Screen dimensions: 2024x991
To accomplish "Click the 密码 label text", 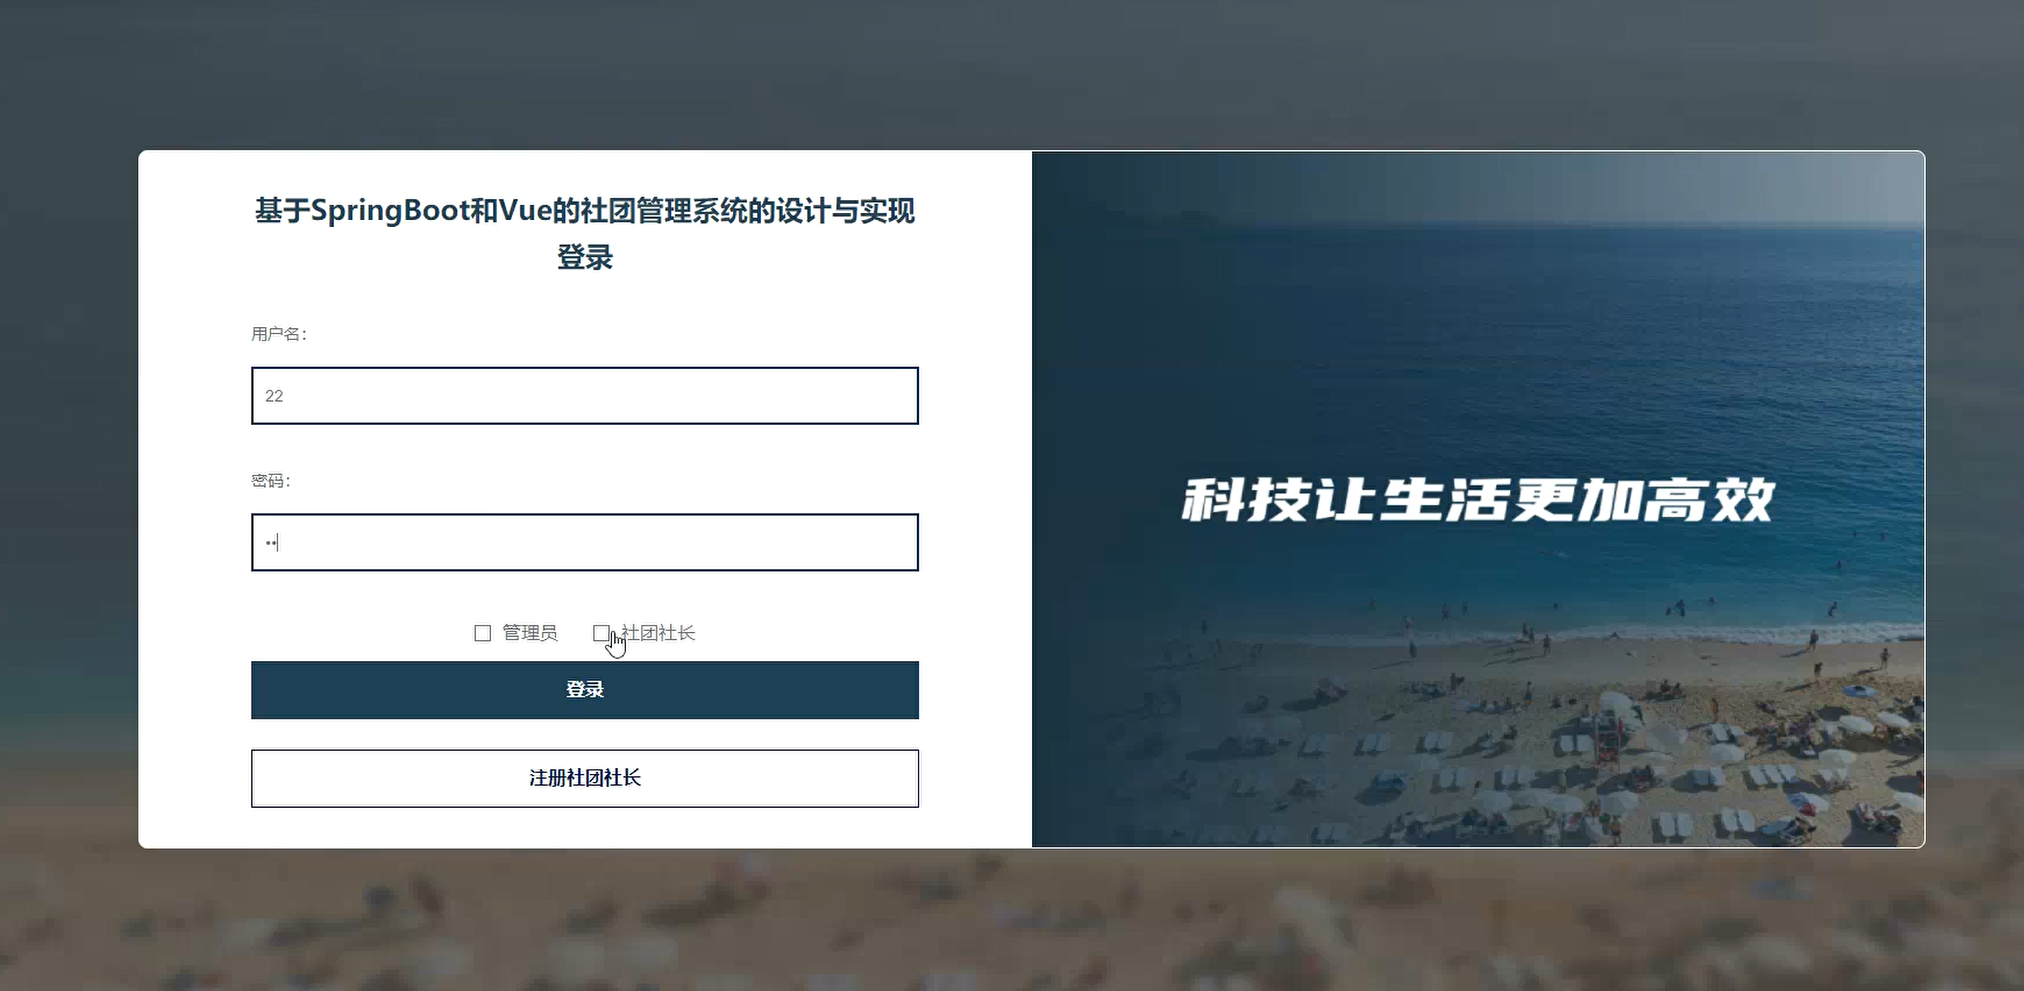I will pos(270,481).
